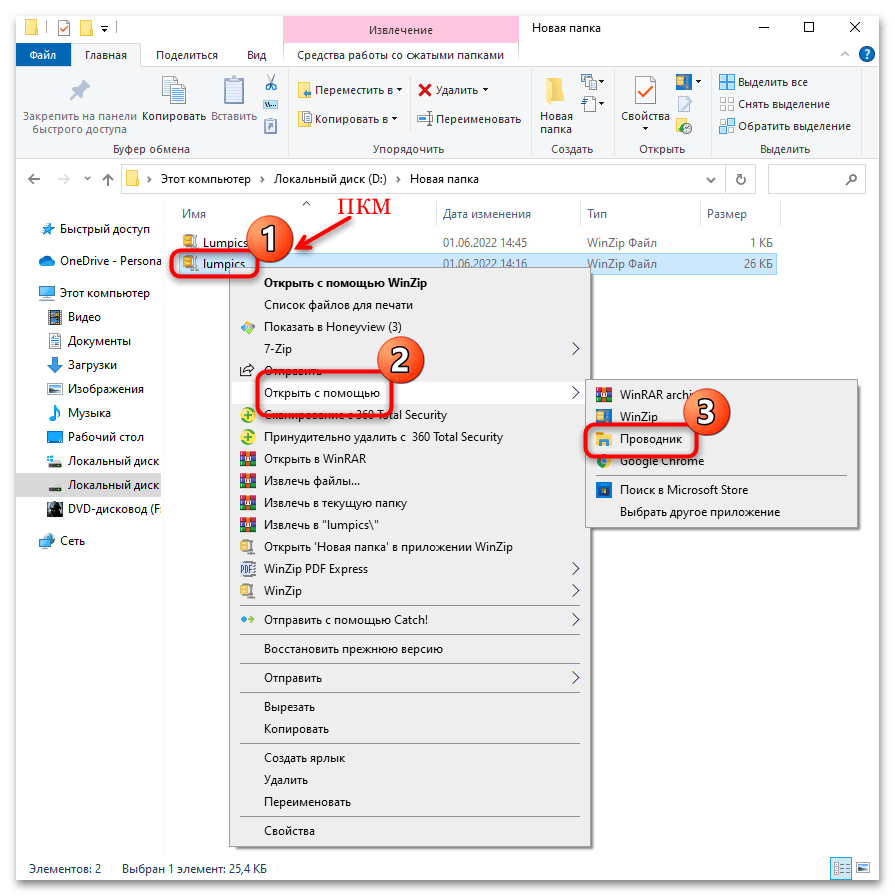
Task: Open the Copy to dropdown
Action: click(348, 119)
